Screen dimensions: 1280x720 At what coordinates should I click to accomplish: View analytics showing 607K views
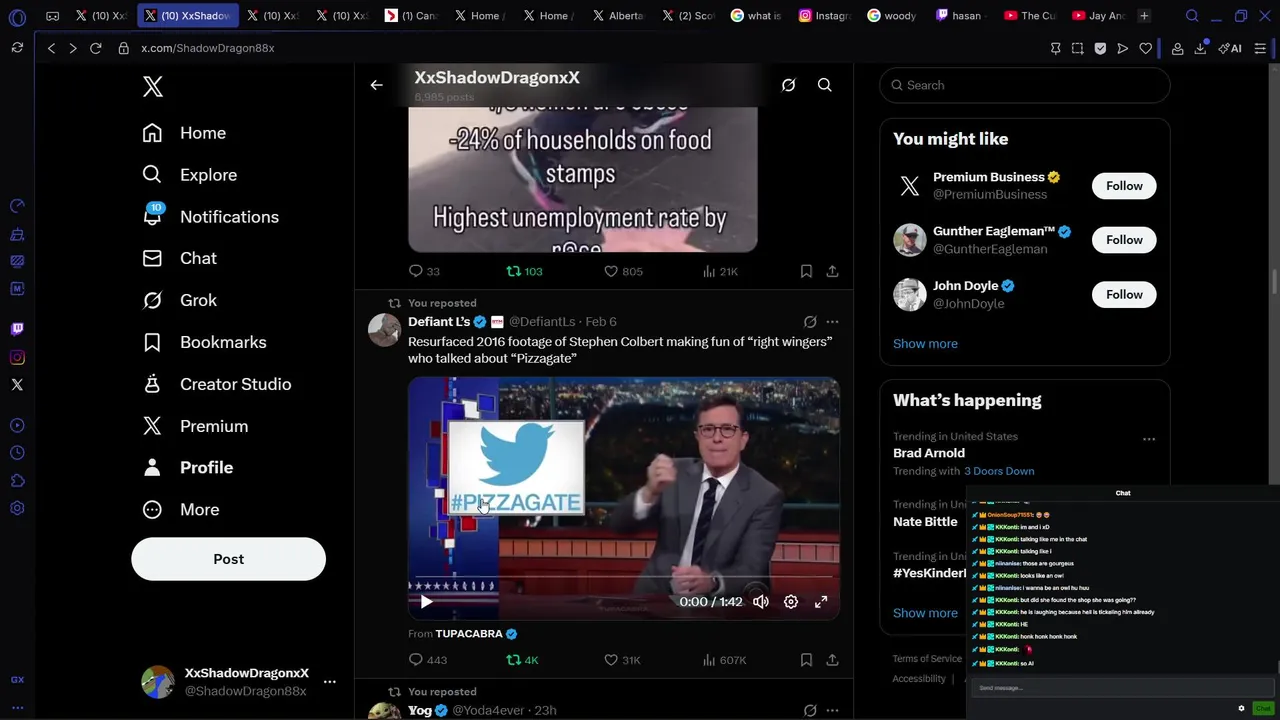(724, 660)
